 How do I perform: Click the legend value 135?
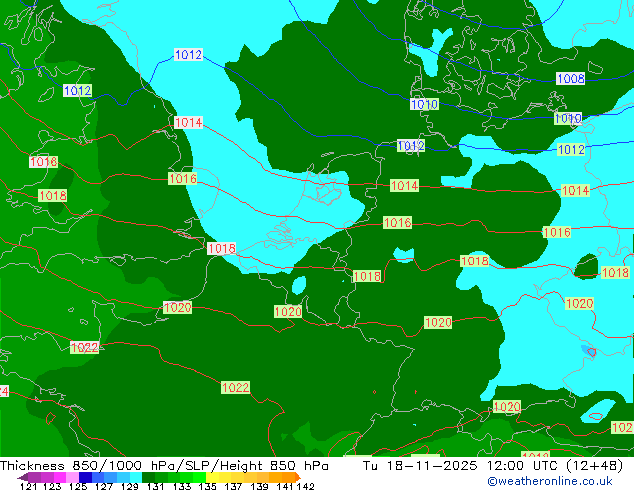207,486
